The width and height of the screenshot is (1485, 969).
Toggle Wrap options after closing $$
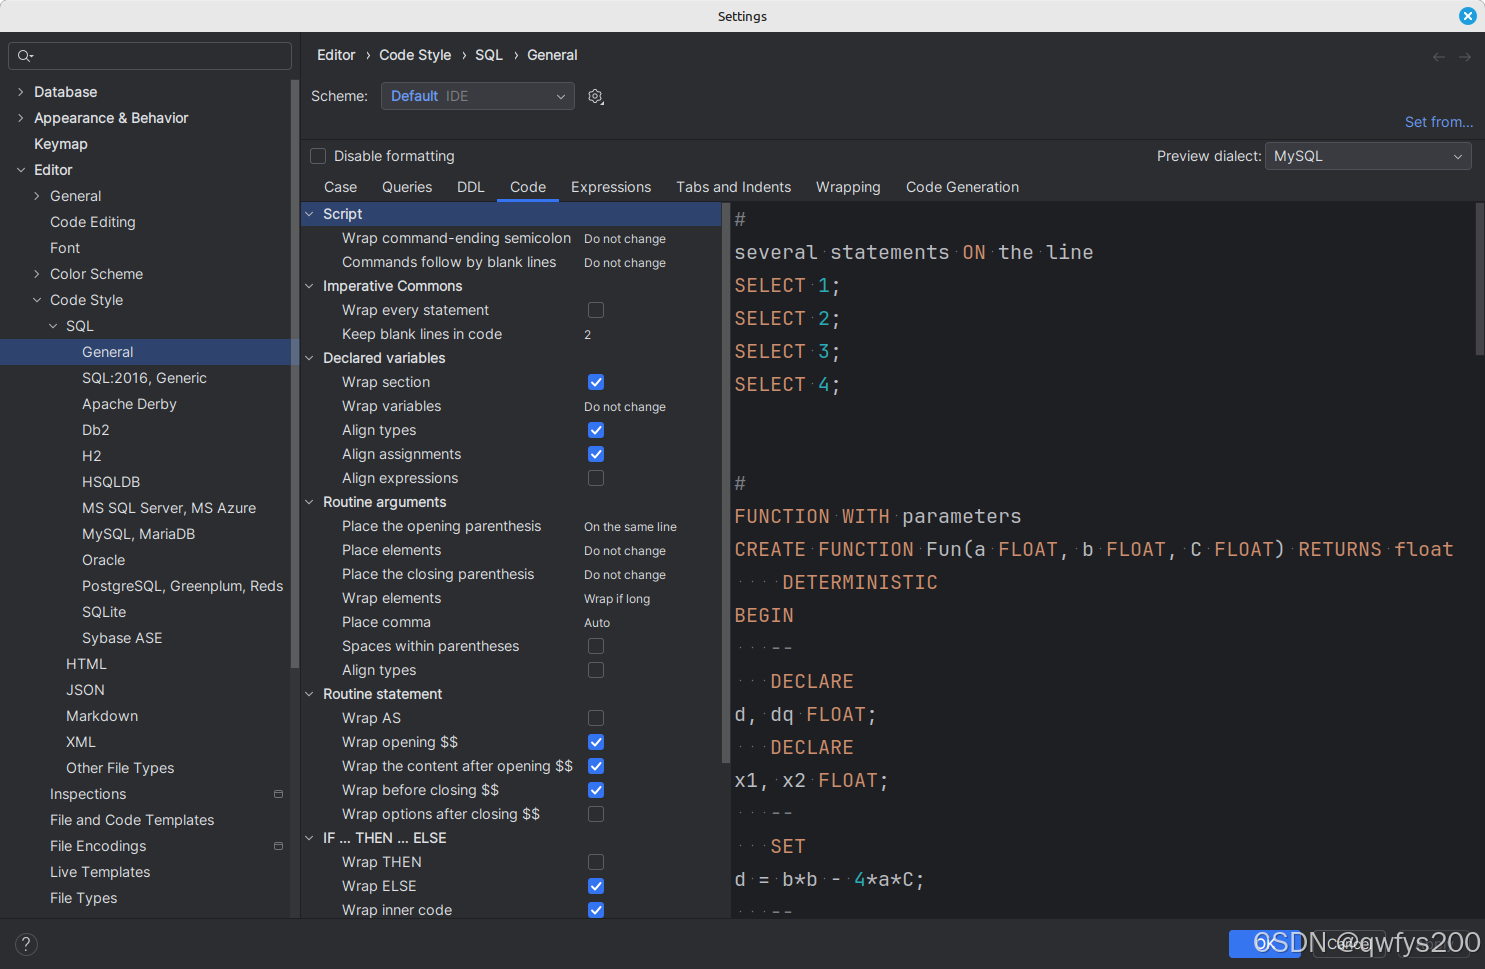click(x=596, y=814)
